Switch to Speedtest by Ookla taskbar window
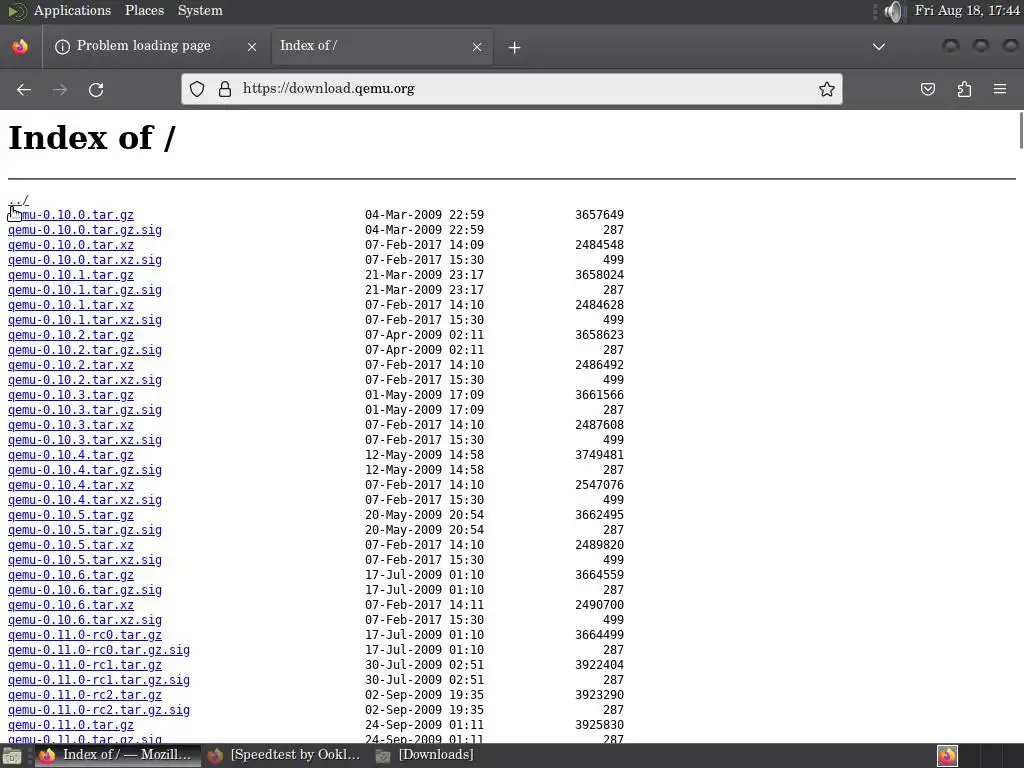Screen dimensions: 1024x768 click(285, 755)
